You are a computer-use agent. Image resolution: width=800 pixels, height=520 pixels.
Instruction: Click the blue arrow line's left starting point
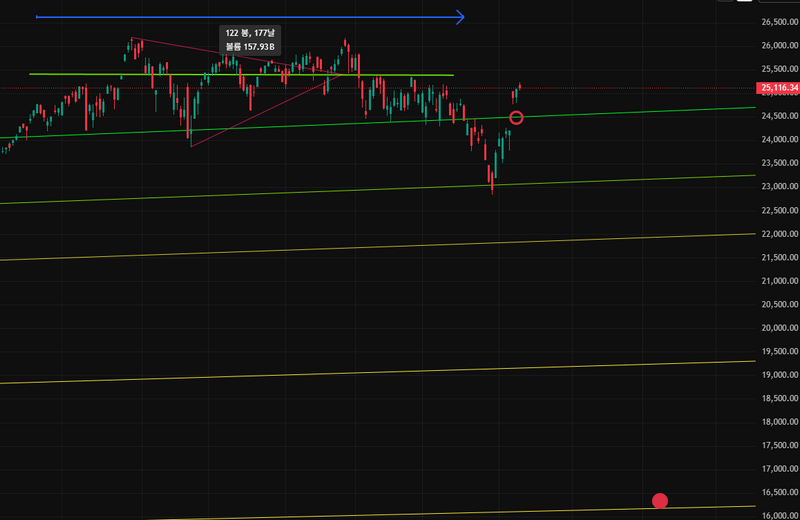[x=37, y=16]
